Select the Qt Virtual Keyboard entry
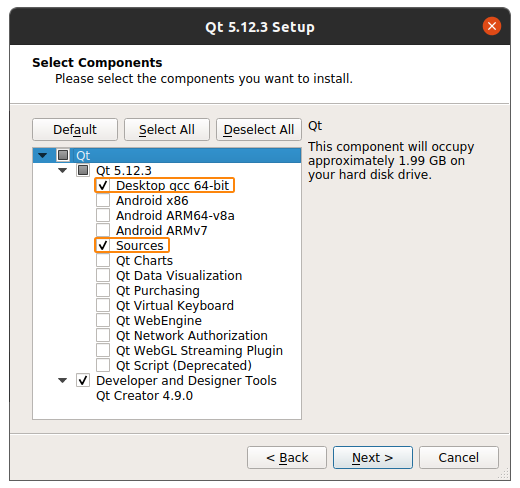This screenshot has height=488, width=520. (x=175, y=306)
